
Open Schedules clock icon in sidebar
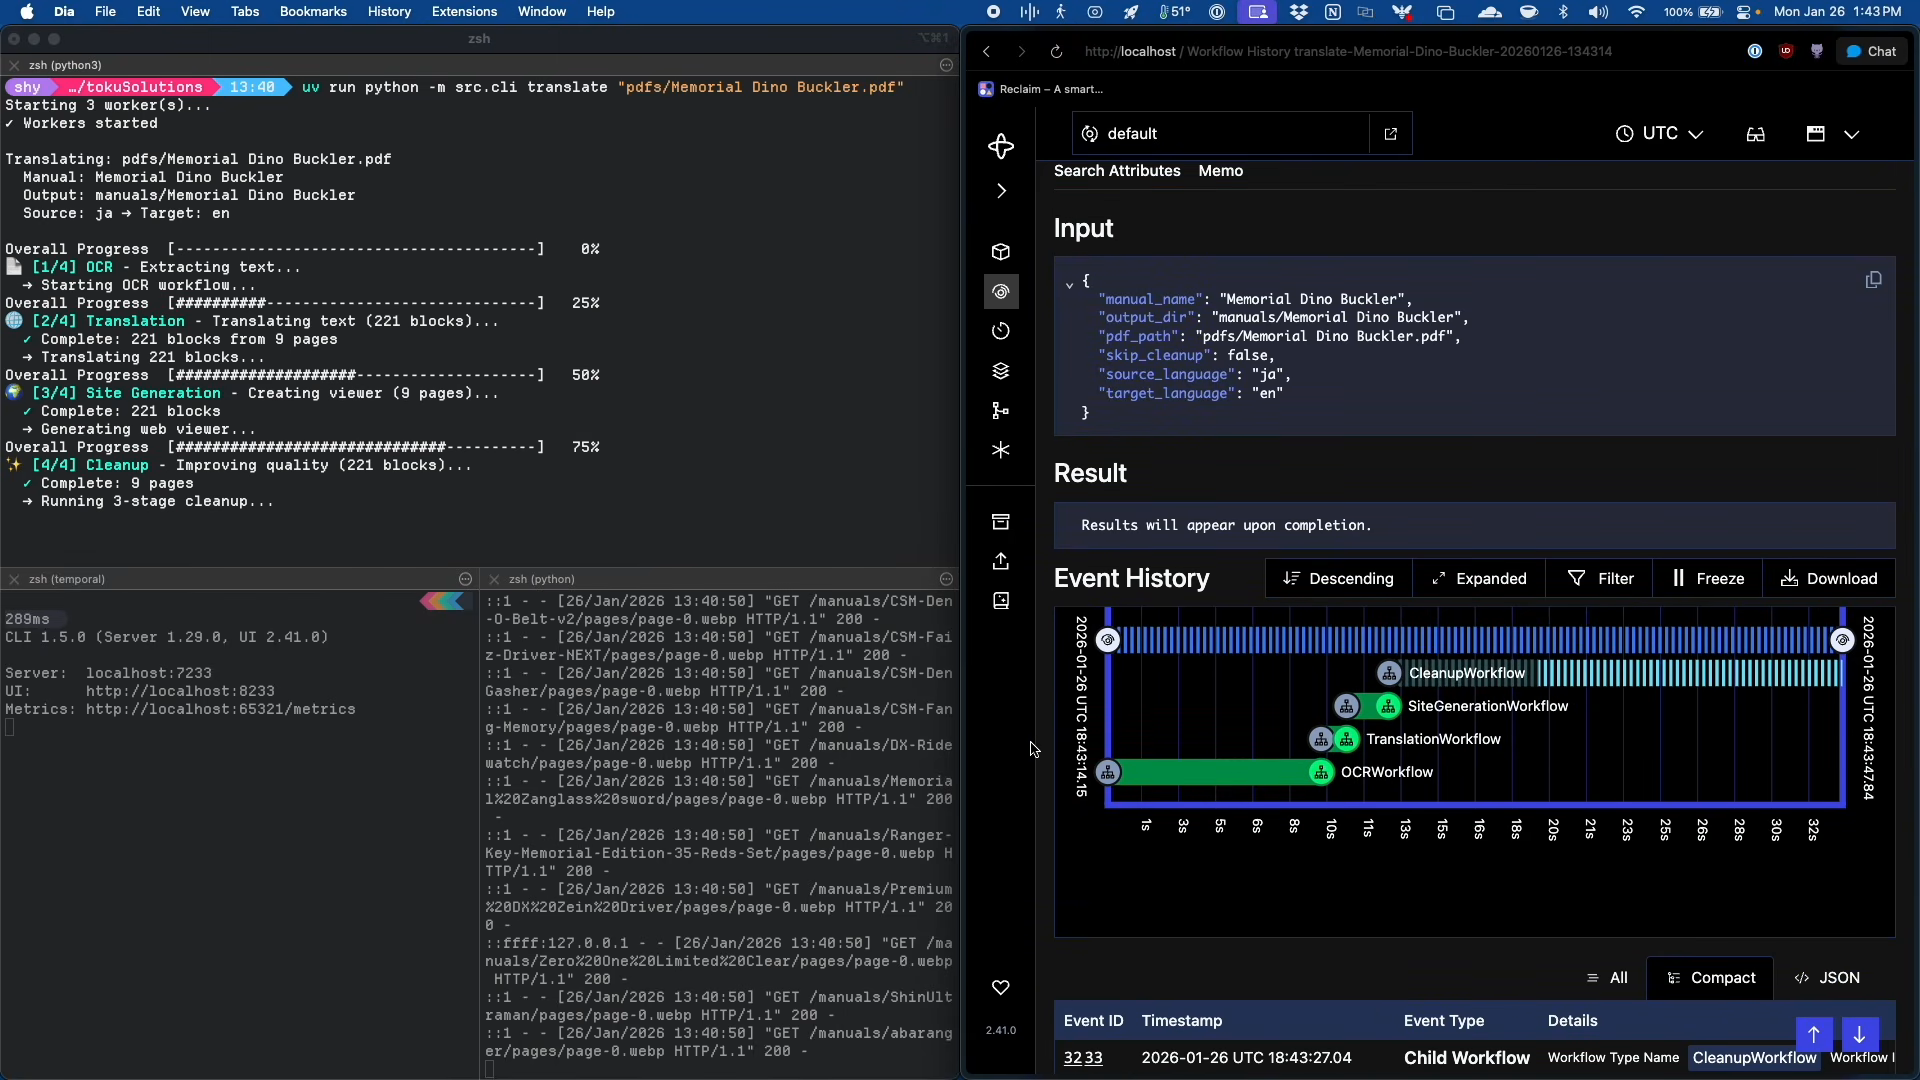(1001, 331)
